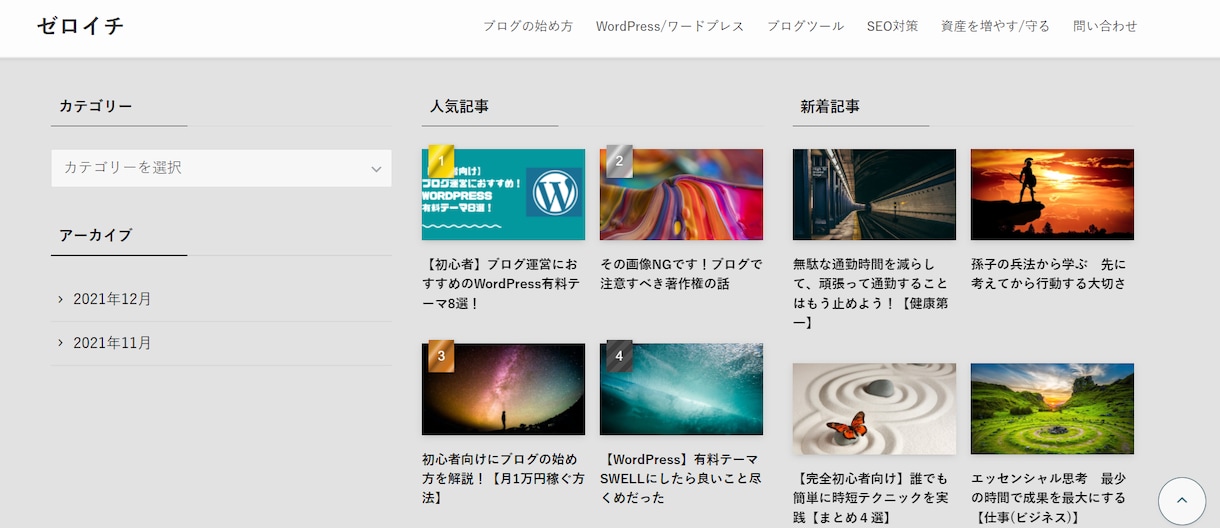Open the WordPress/ワードプレス menu item
This screenshot has width=1220, height=528.
point(670,27)
